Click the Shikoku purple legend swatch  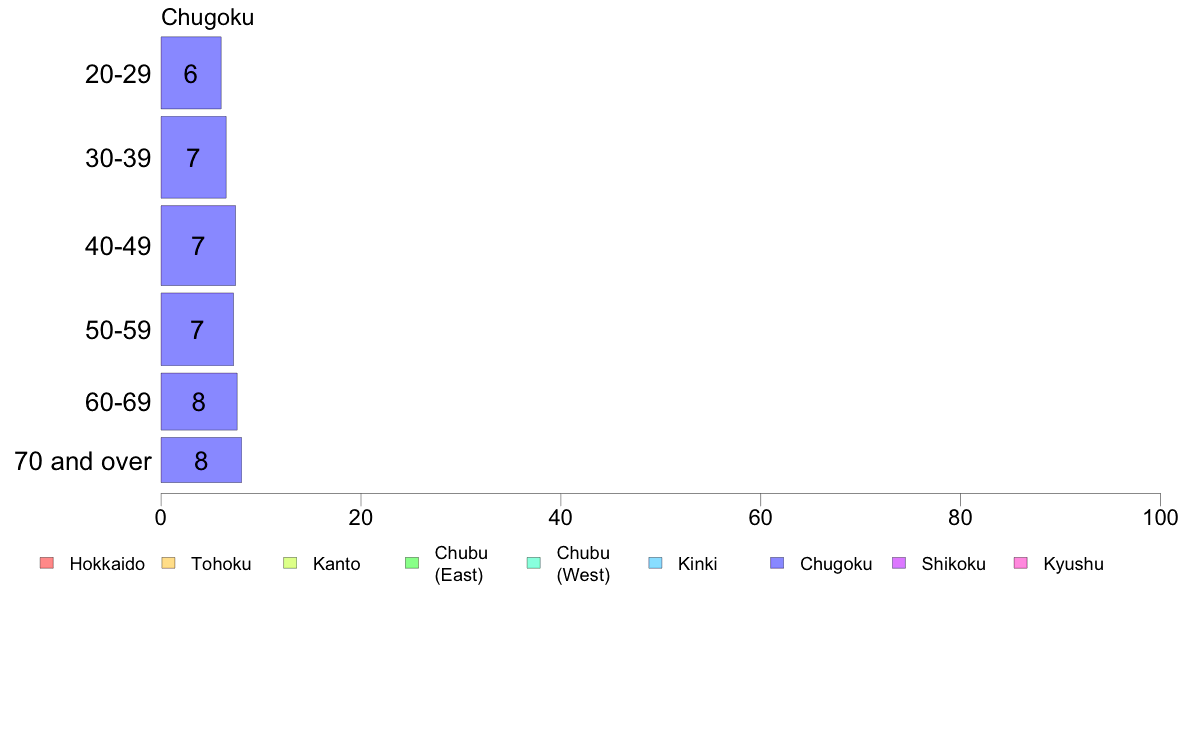[x=899, y=563]
